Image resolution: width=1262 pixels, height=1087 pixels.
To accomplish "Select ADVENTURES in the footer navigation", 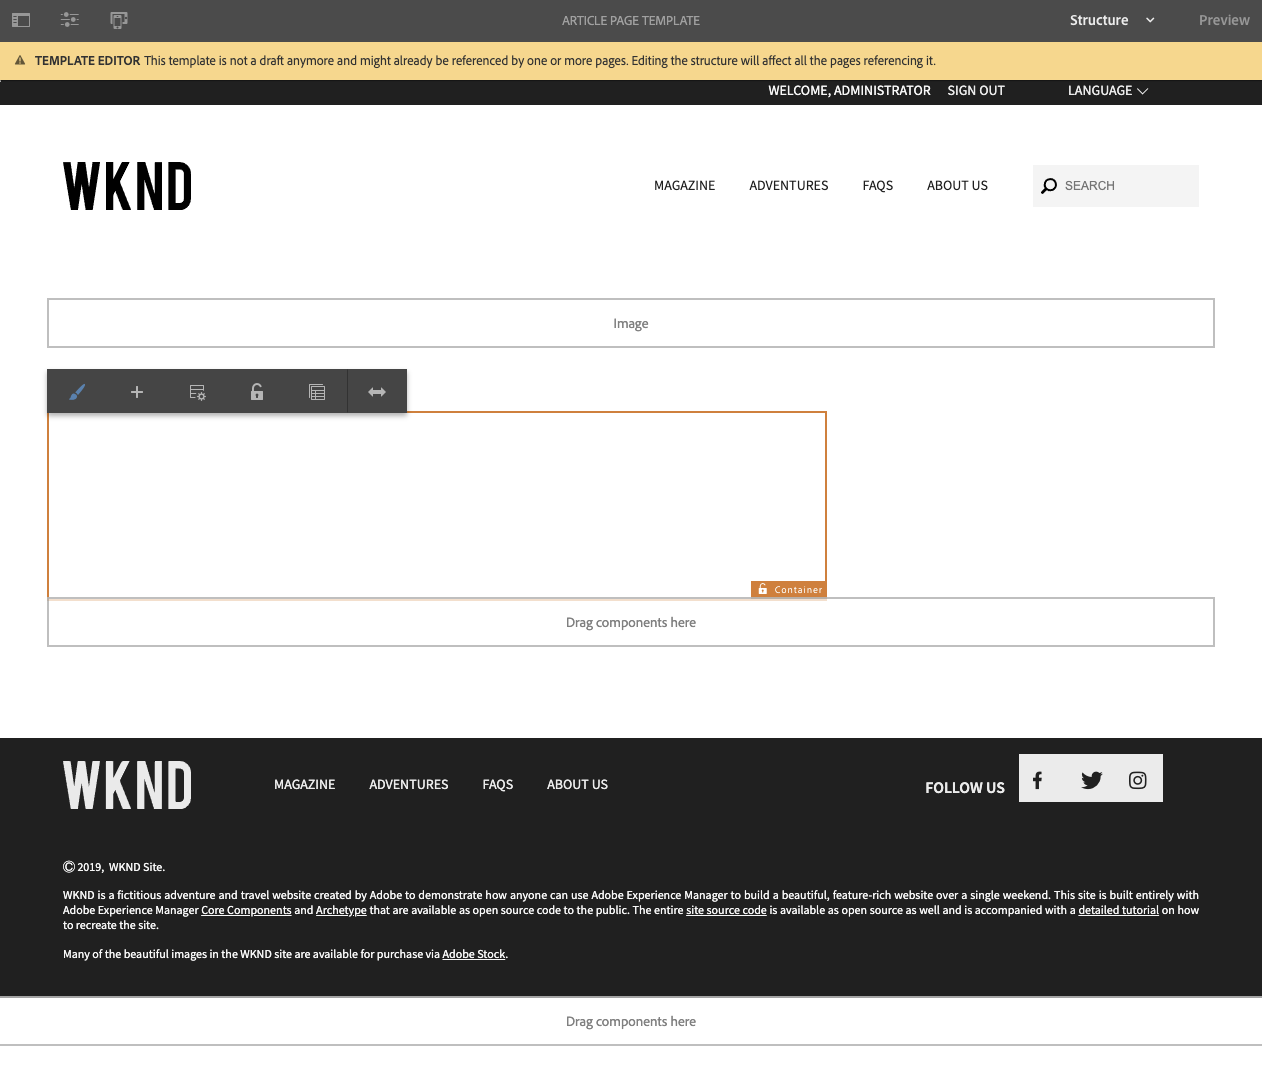I will (408, 784).
